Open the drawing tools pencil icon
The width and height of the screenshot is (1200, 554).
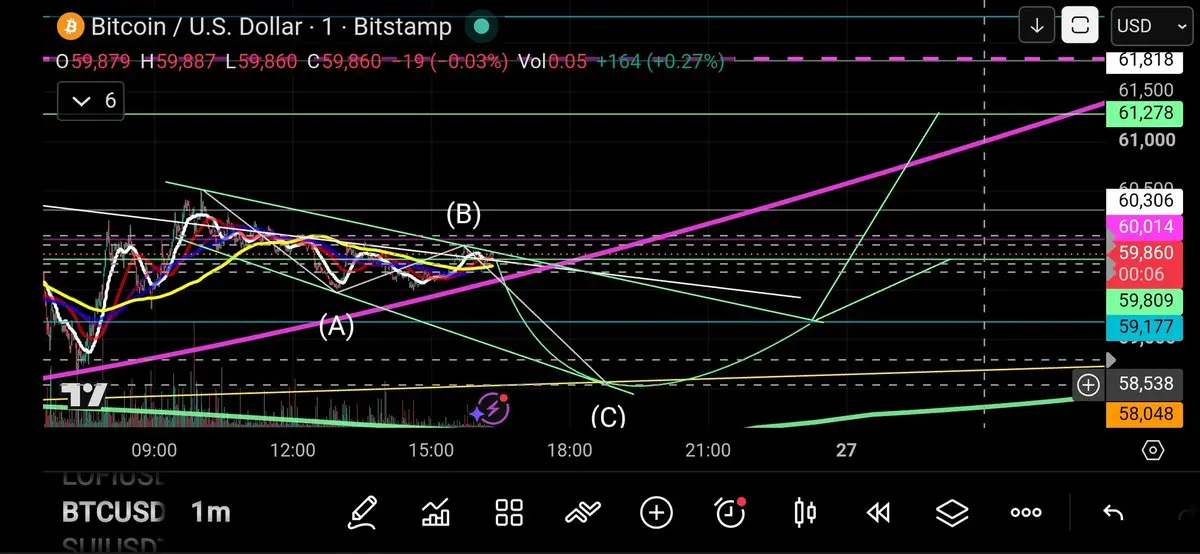click(363, 513)
